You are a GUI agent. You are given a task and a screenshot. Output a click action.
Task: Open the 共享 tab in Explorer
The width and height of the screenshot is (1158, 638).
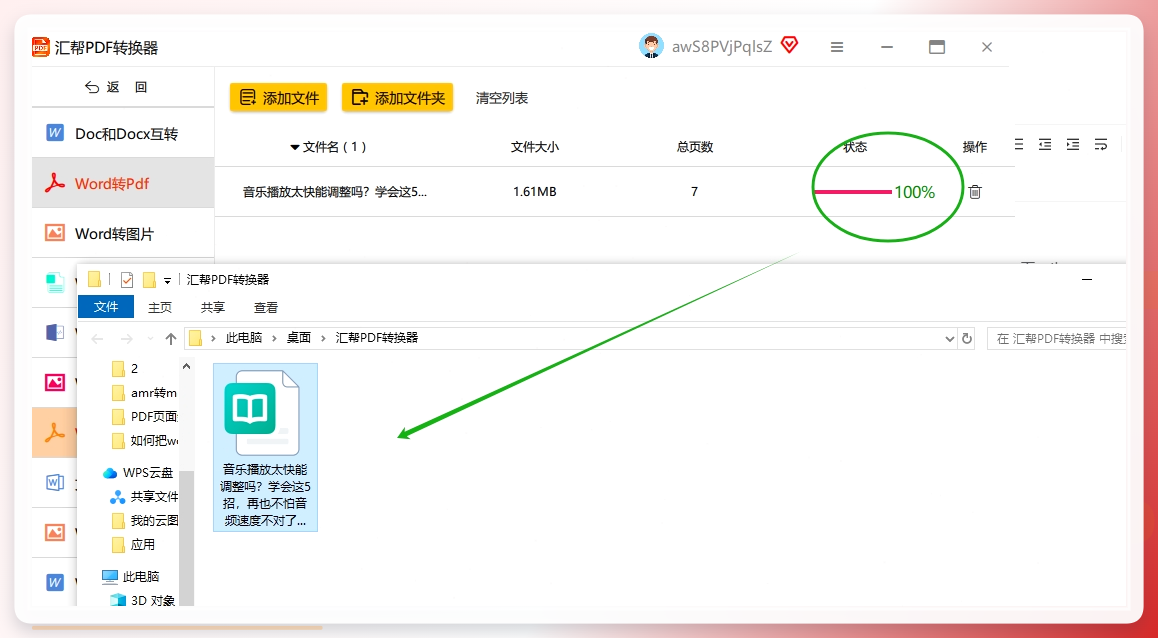(213, 307)
